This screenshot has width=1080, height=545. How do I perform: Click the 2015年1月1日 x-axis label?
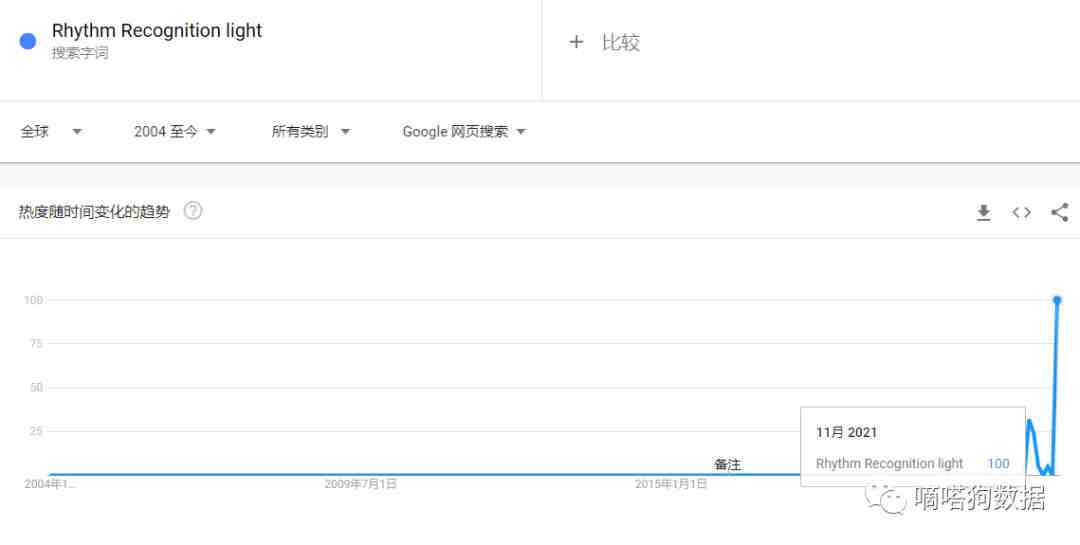click(x=671, y=484)
